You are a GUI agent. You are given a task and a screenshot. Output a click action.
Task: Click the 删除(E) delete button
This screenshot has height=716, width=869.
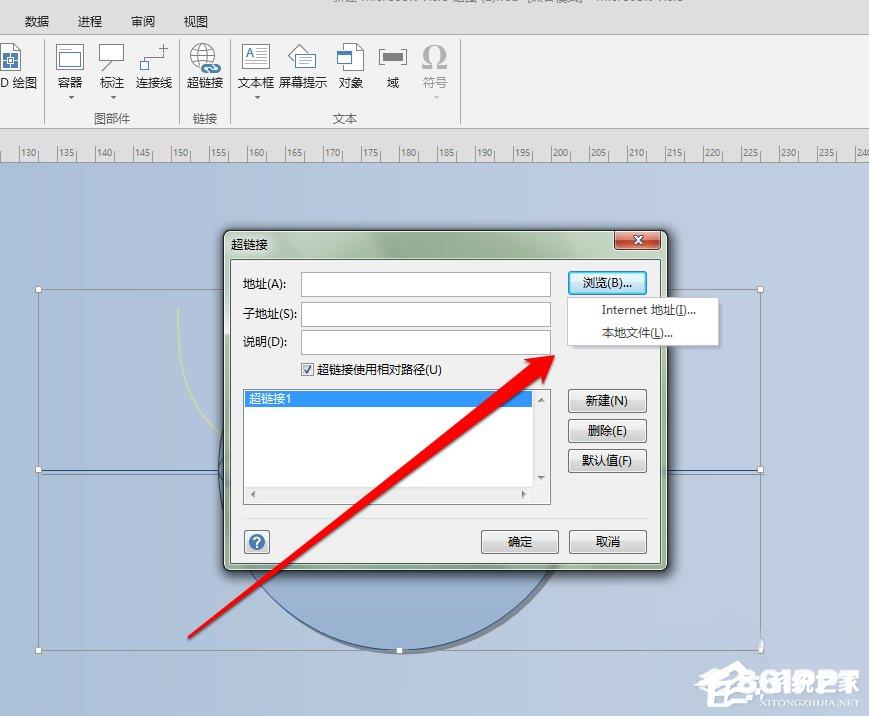click(607, 431)
